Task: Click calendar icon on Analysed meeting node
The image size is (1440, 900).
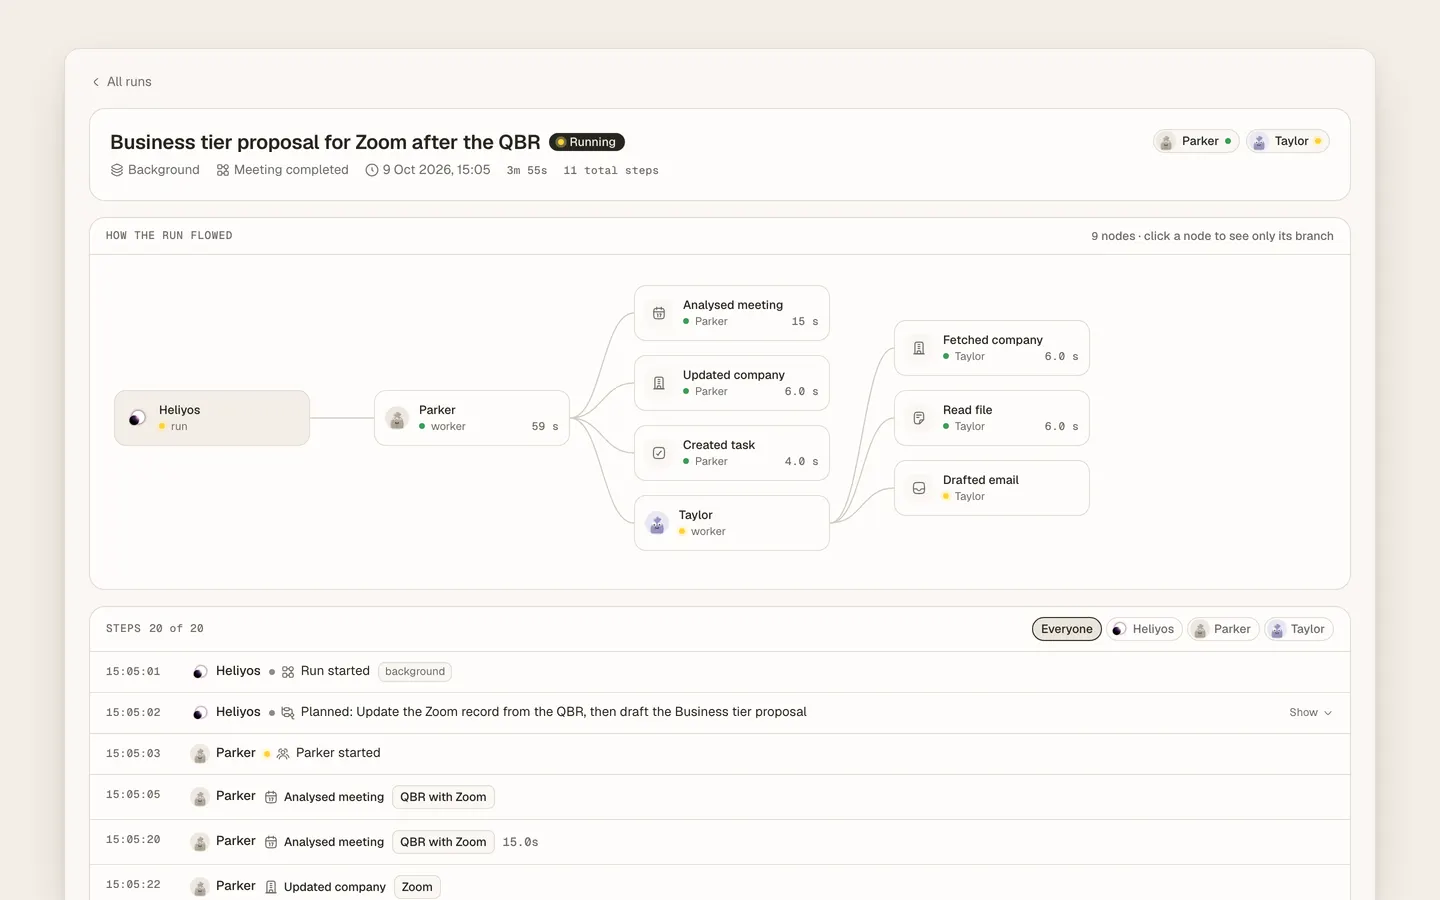Action: click(659, 313)
